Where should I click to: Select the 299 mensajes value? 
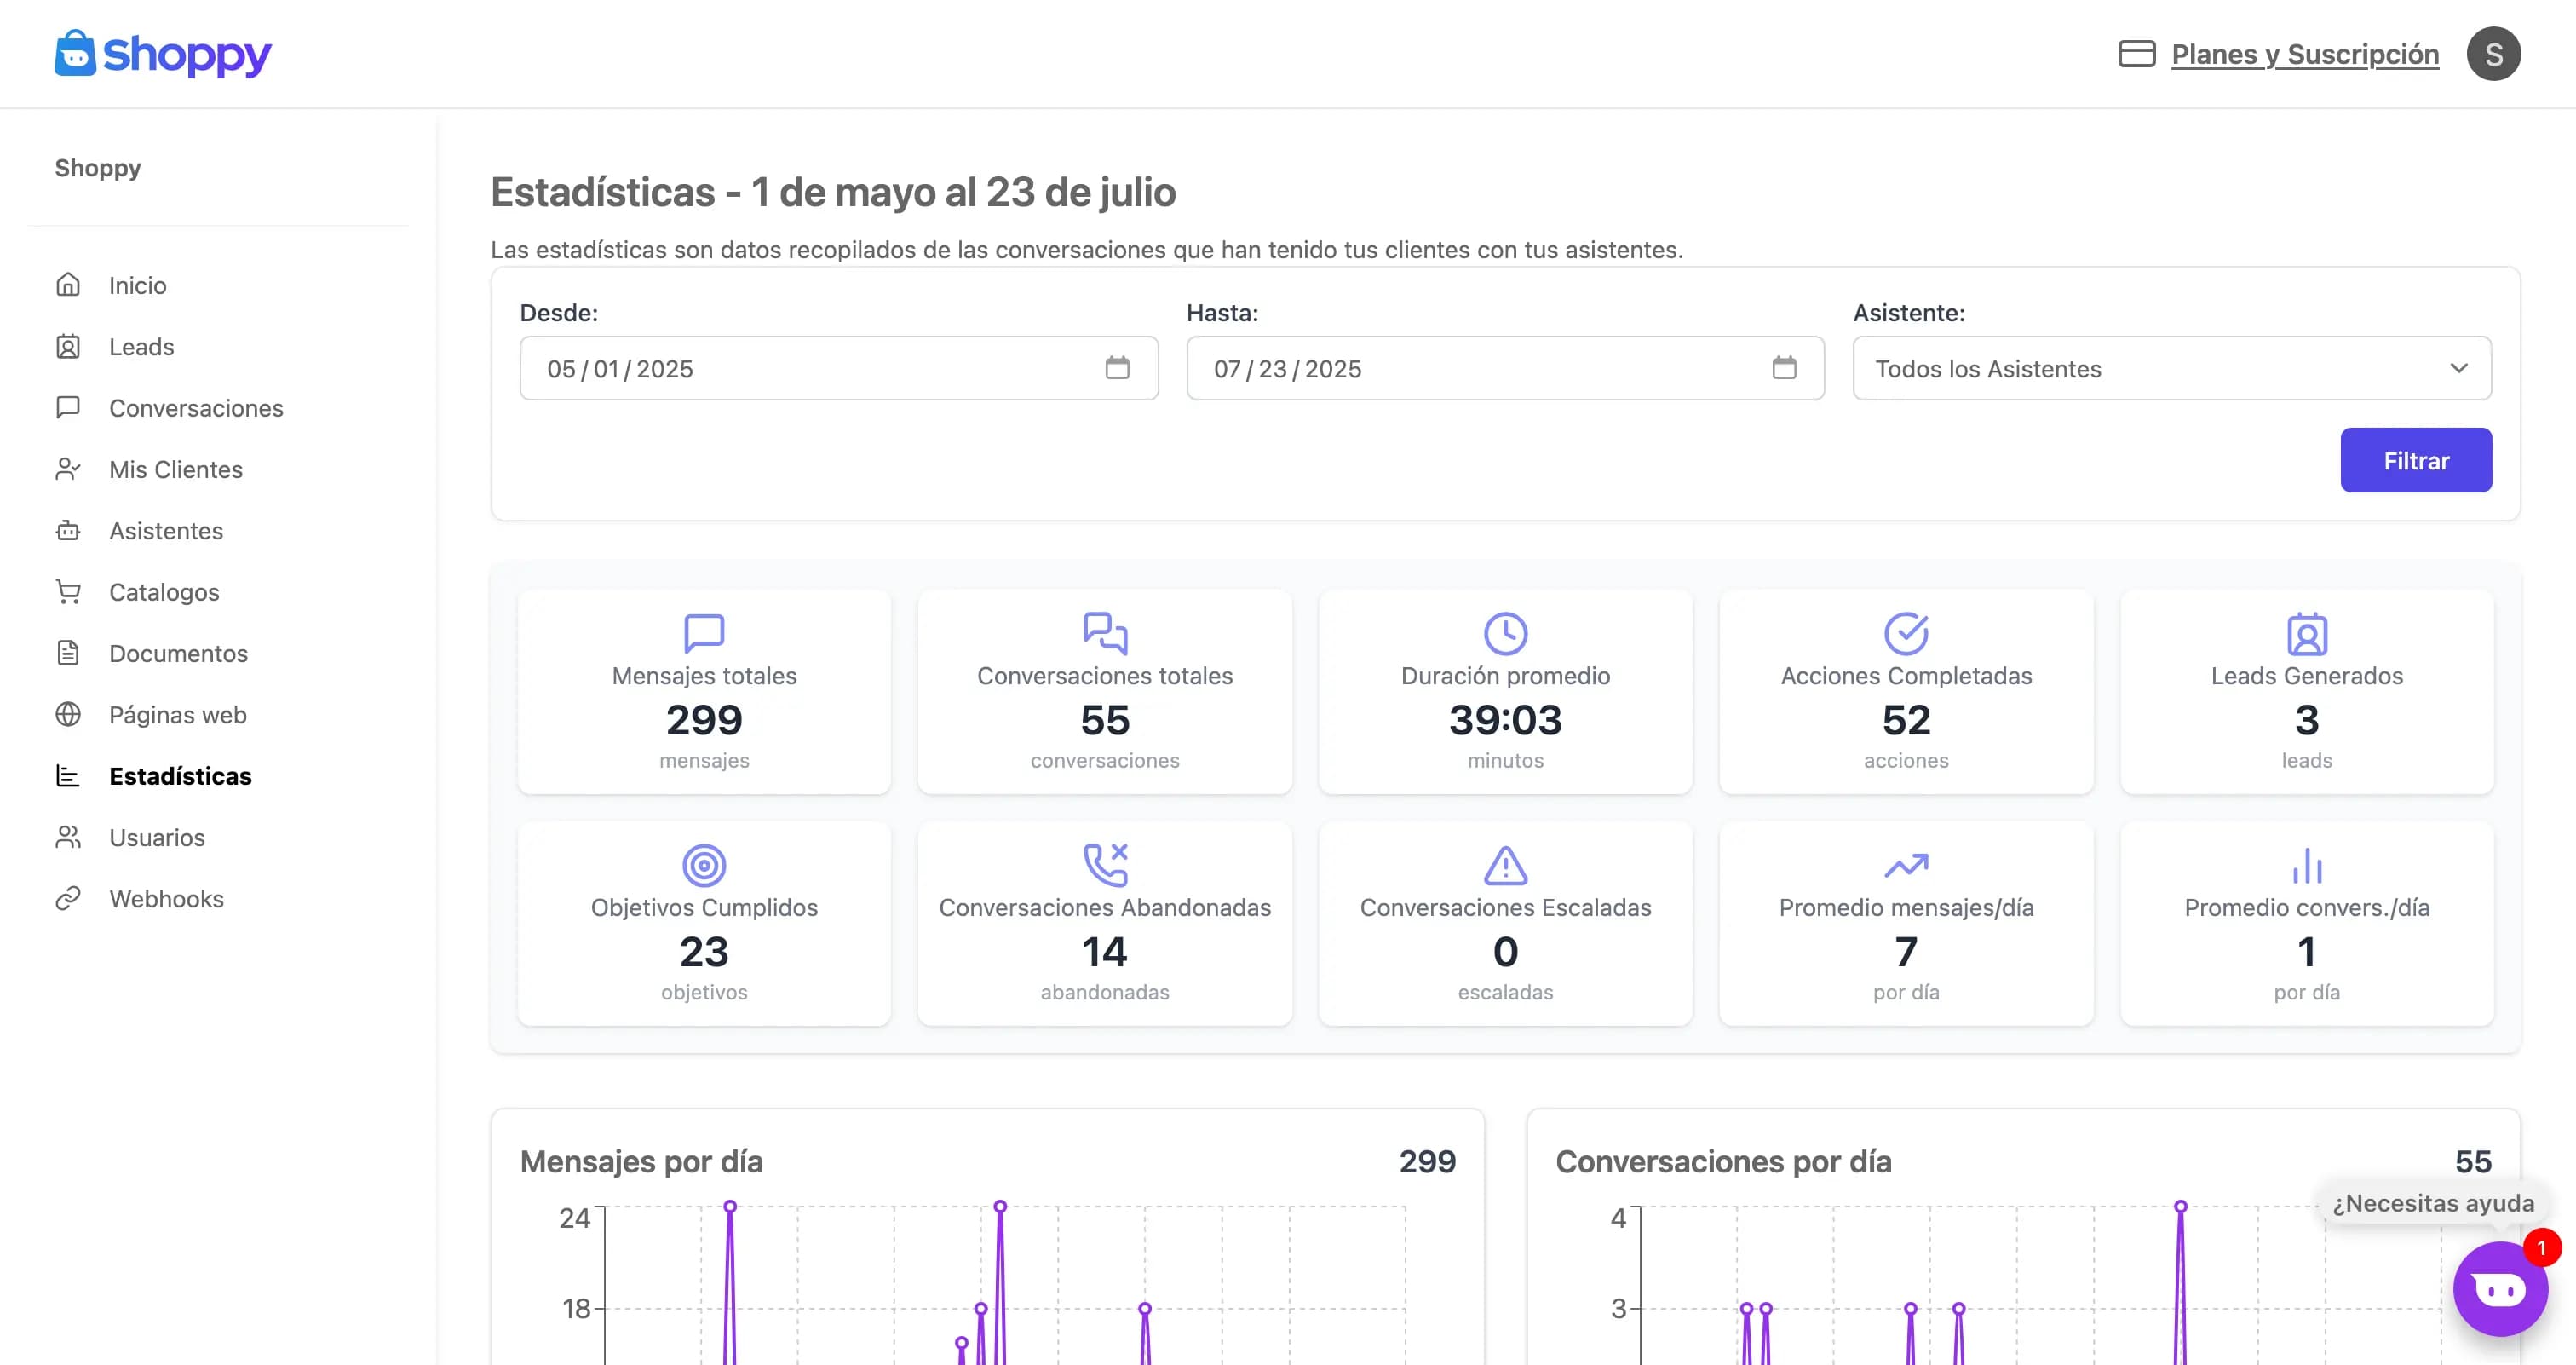click(704, 720)
